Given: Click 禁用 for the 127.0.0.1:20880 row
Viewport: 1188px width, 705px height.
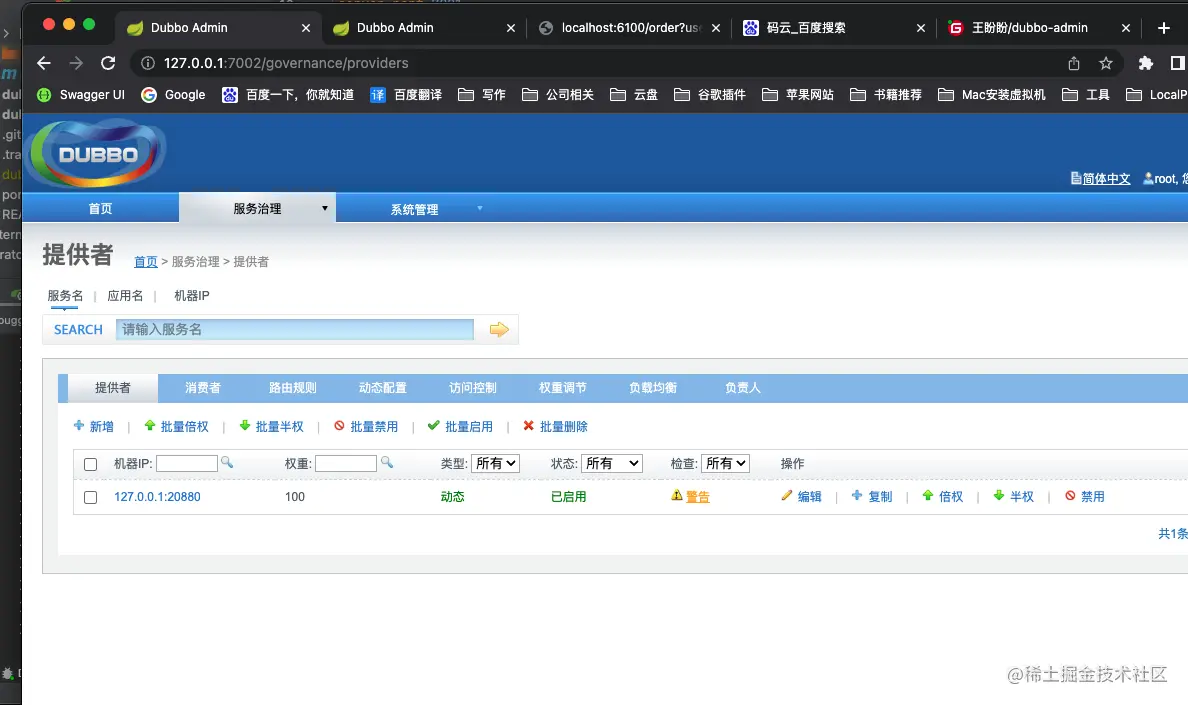Looking at the screenshot, I should 1085,497.
